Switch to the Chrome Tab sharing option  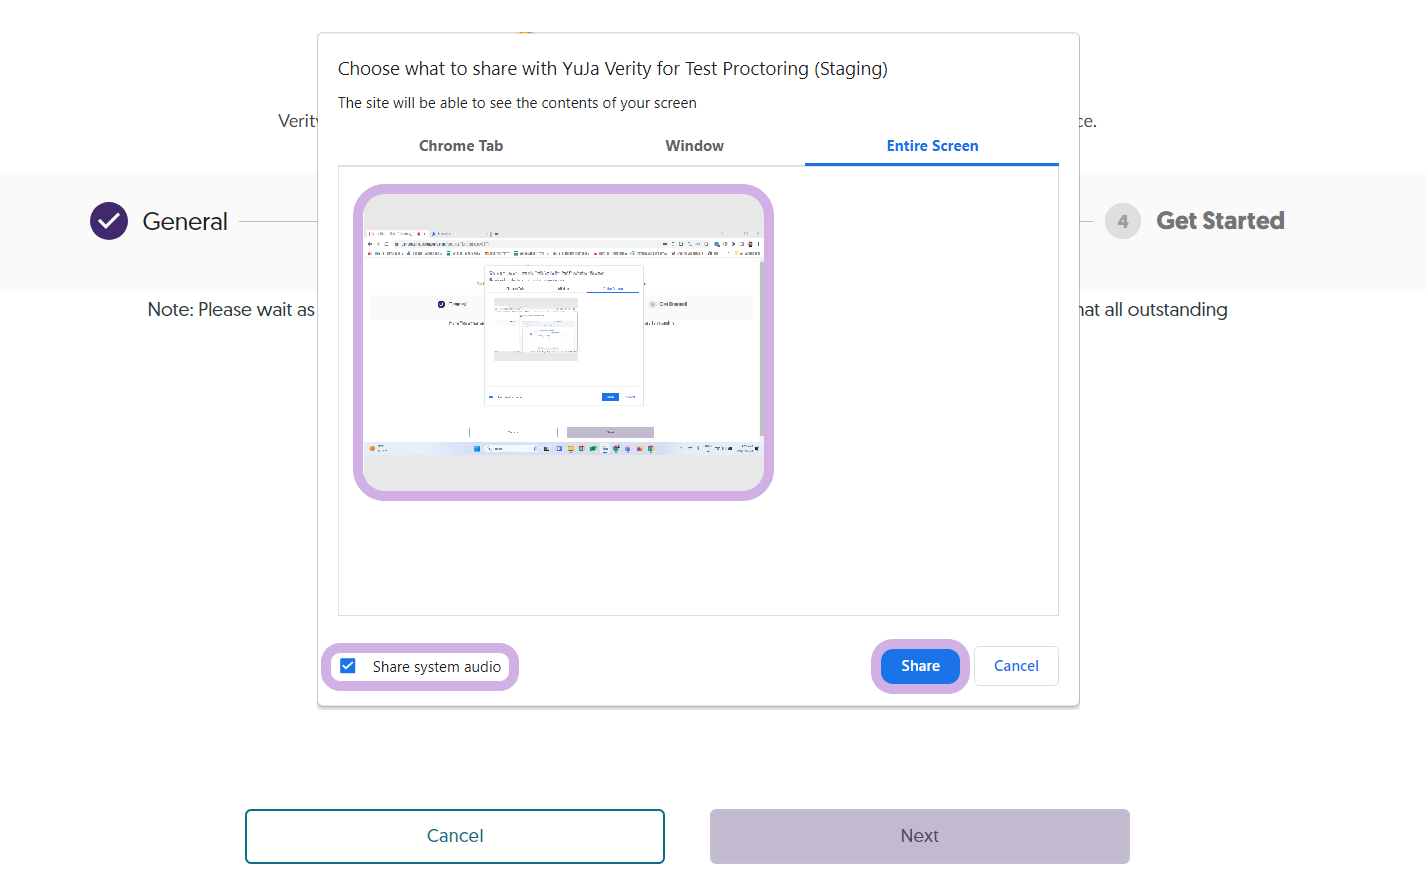[x=461, y=146]
